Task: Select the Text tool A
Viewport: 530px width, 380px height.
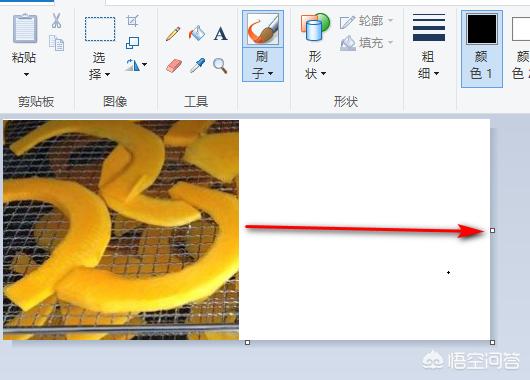Action: [x=220, y=34]
